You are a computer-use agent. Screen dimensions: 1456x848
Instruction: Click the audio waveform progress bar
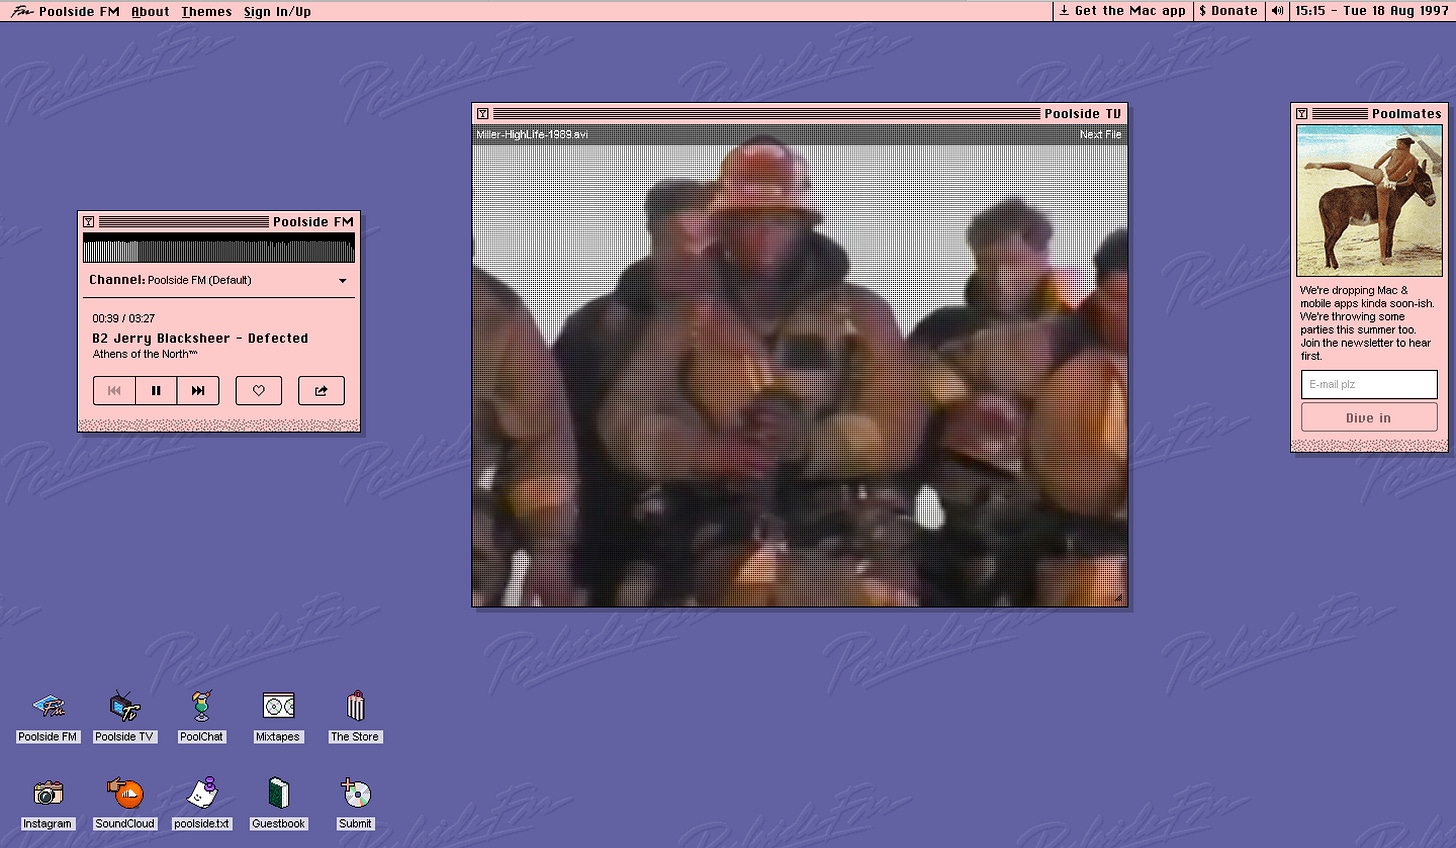click(218, 250)
